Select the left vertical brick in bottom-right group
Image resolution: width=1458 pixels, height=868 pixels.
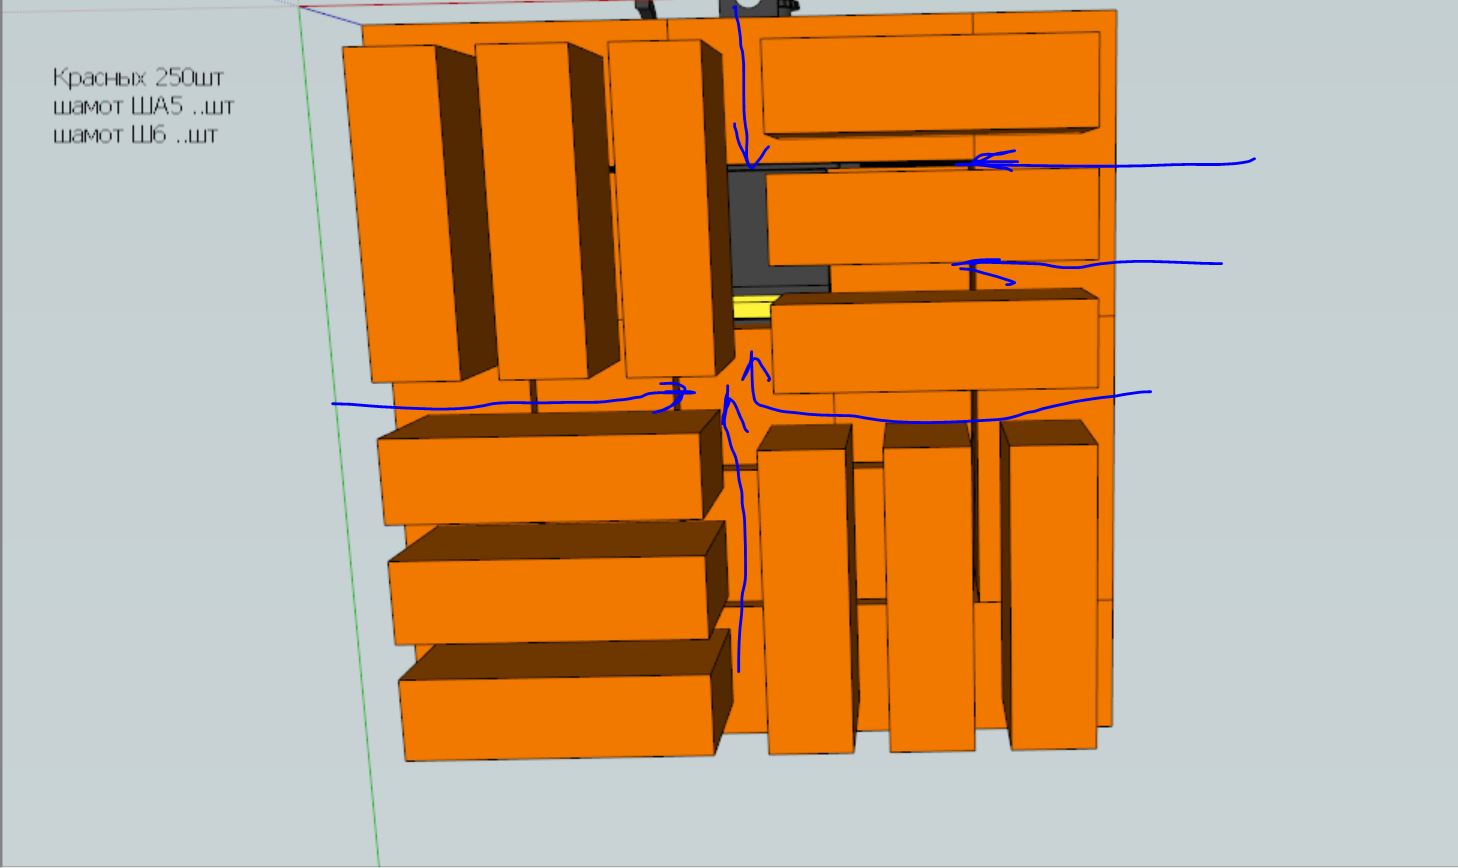point(807,598)
